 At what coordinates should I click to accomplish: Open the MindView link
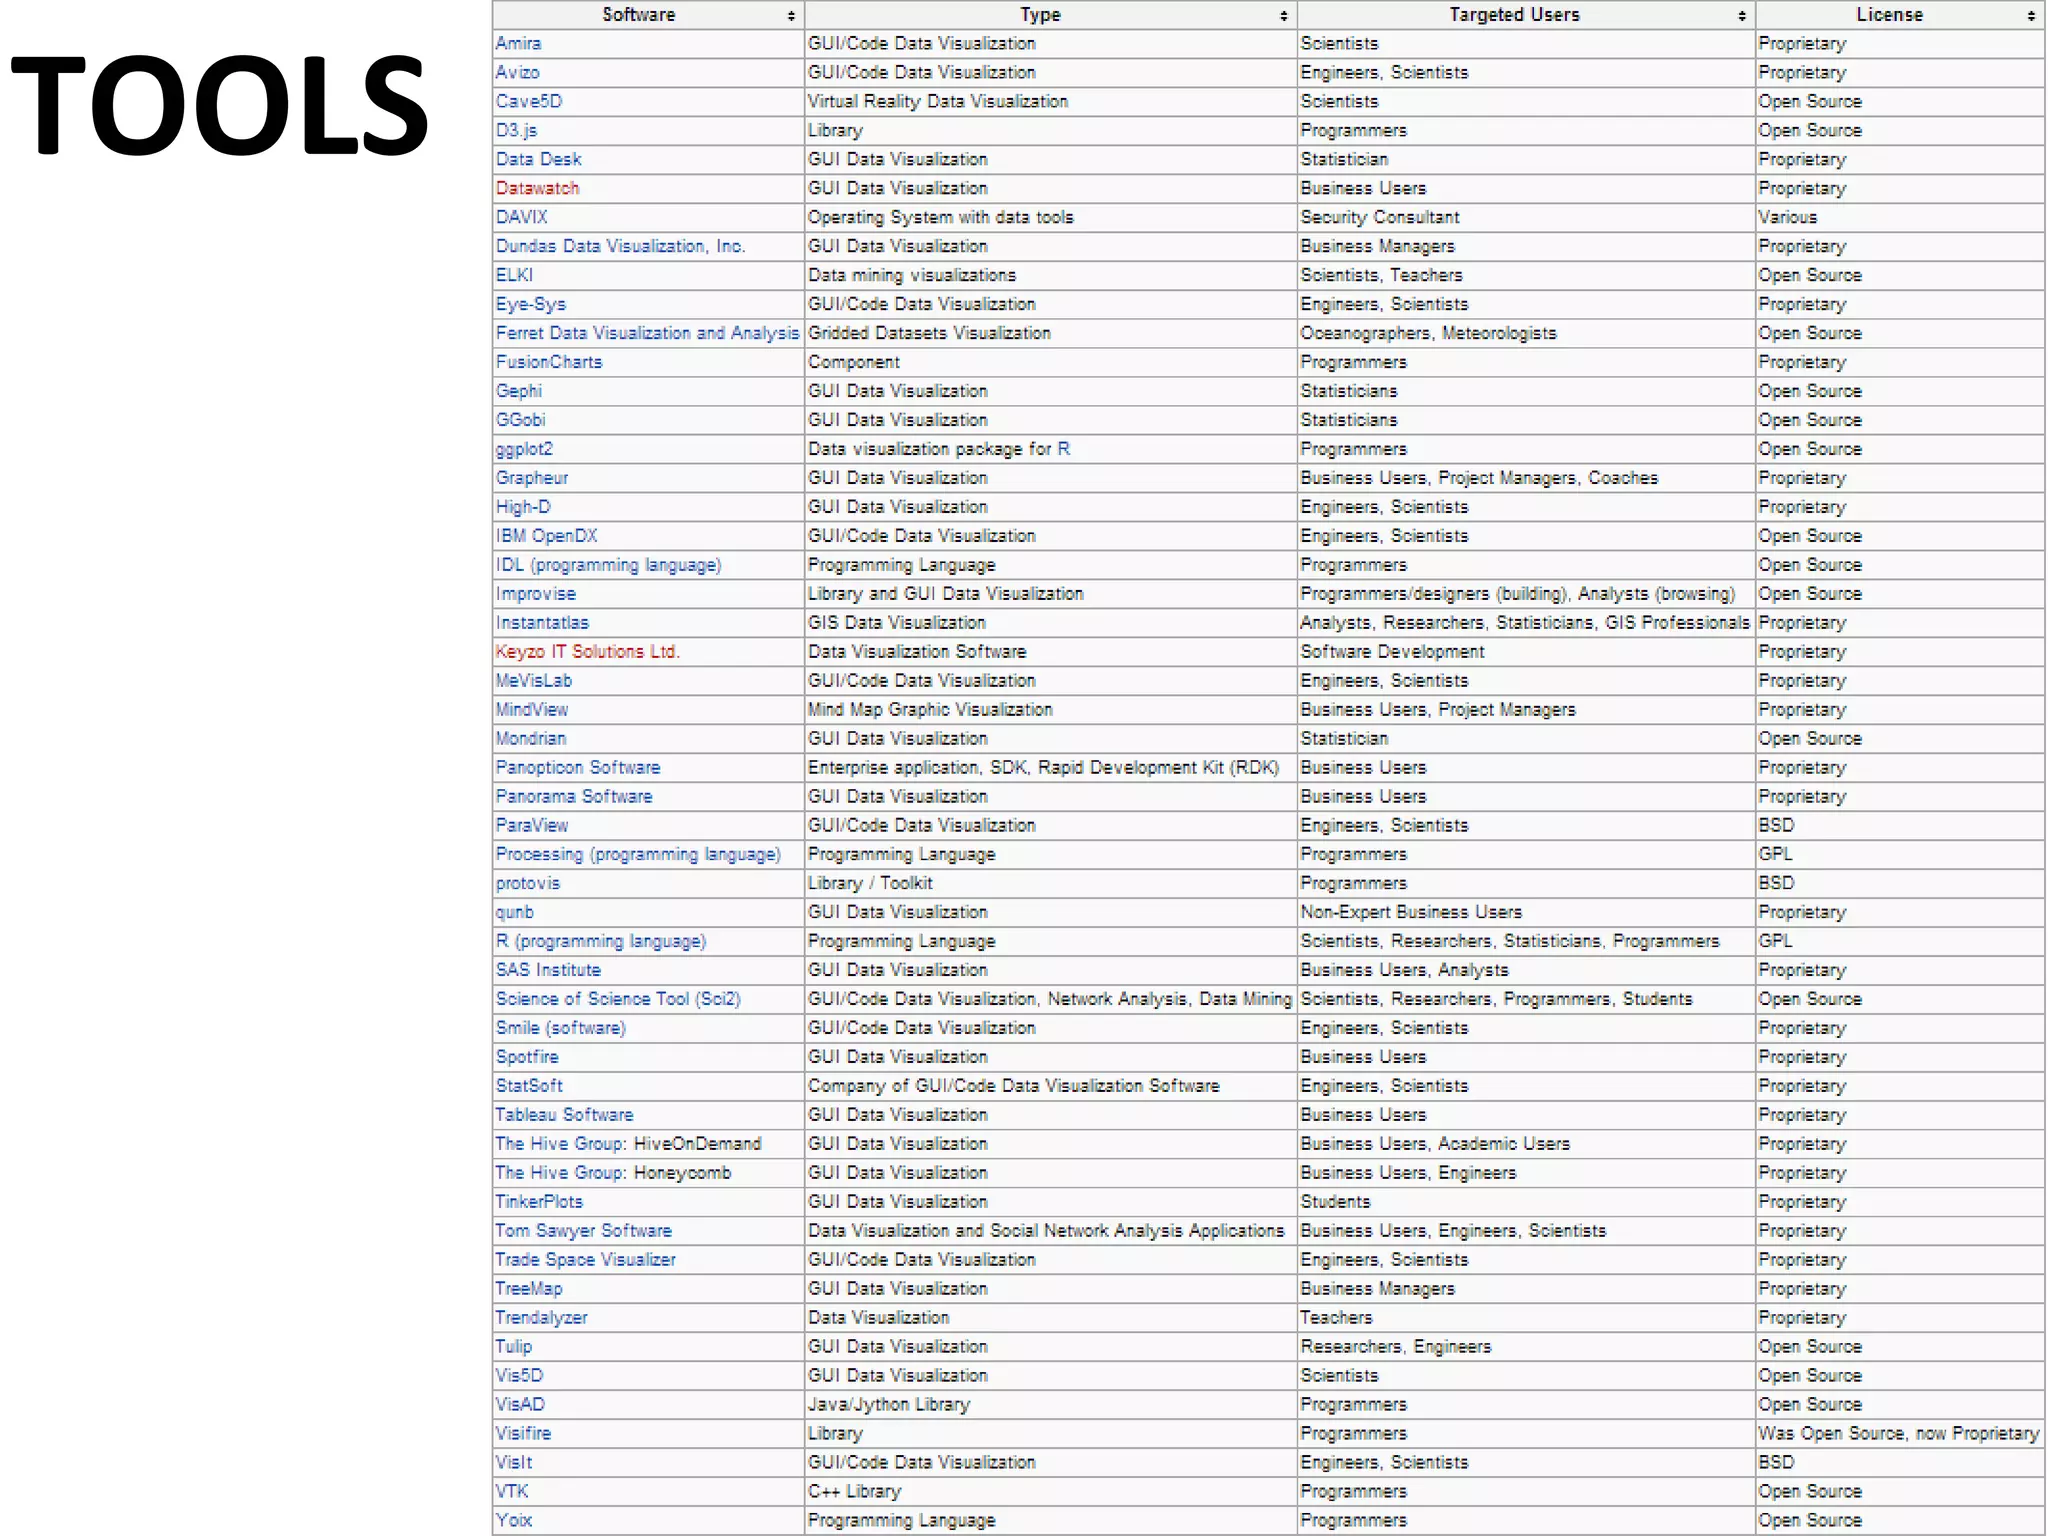[532, 711]
